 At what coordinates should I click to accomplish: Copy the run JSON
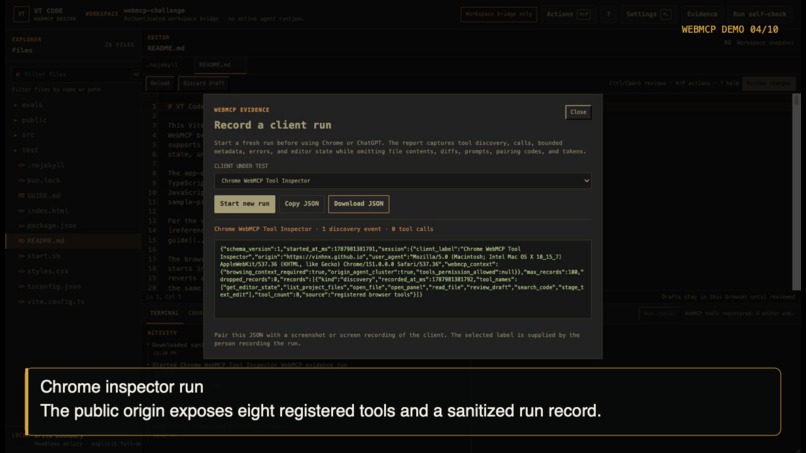click(x=302, y=204)
